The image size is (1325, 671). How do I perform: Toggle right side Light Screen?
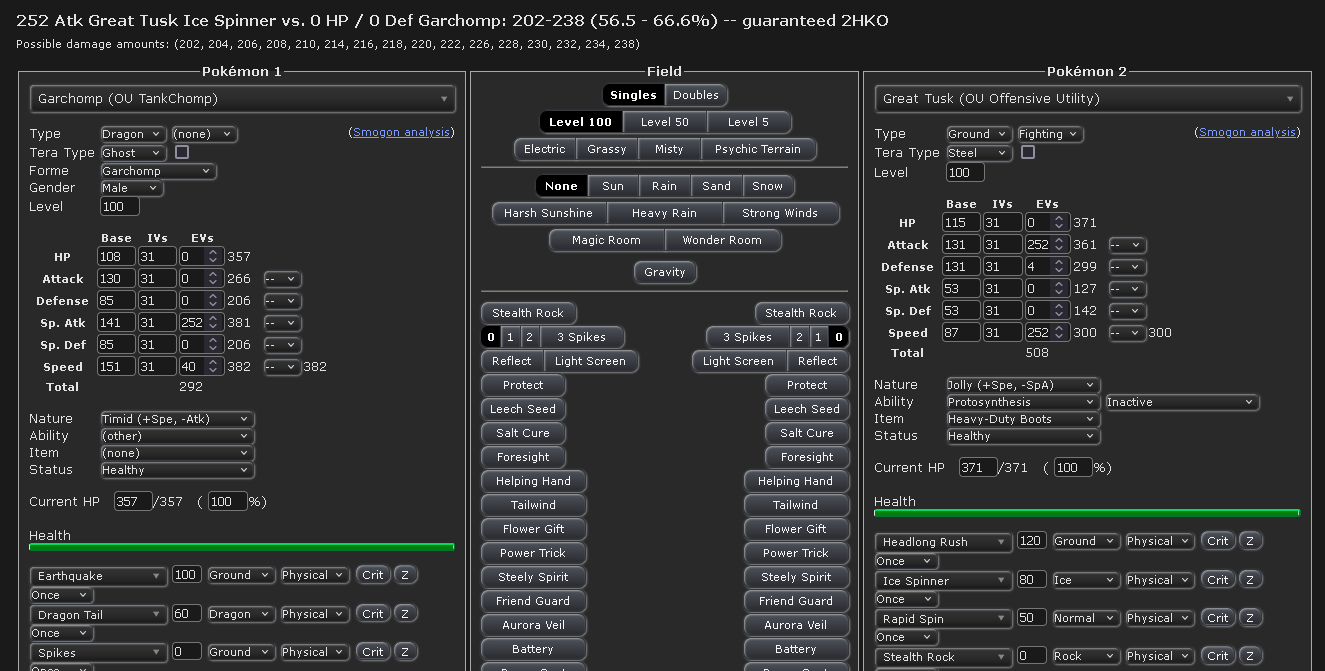(x=738, y=361)
